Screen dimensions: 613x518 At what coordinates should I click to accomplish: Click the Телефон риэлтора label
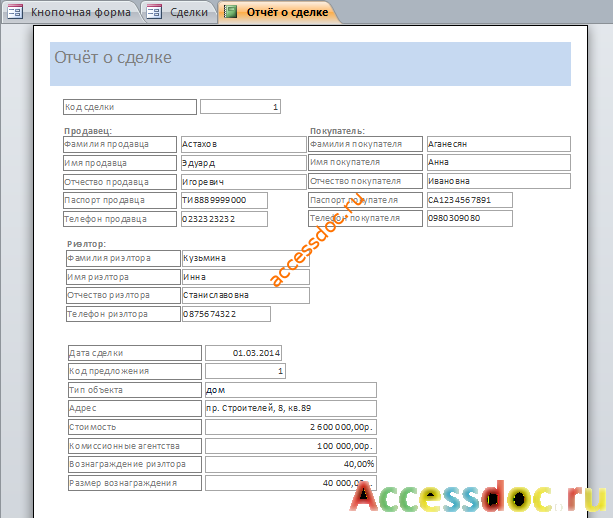click(x=124, y=314)
